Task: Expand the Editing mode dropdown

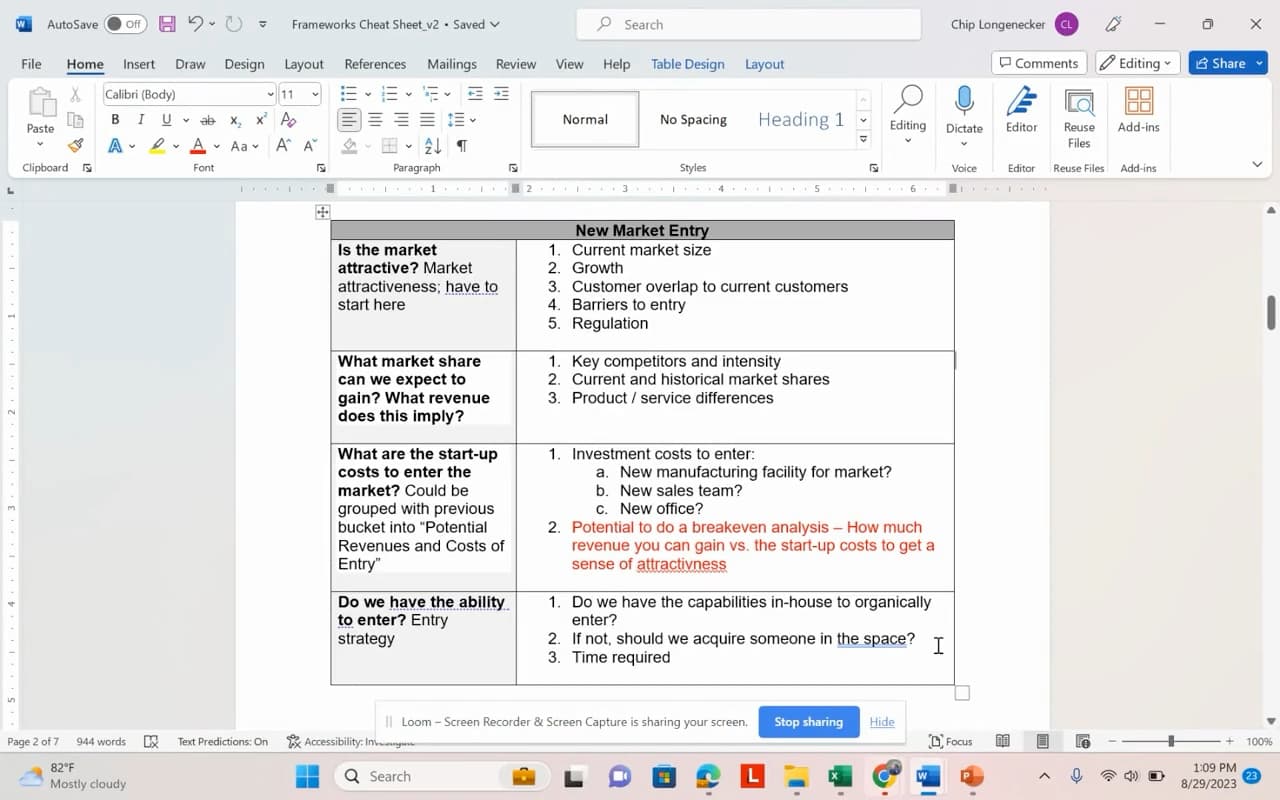Action: click(1137, 63)
